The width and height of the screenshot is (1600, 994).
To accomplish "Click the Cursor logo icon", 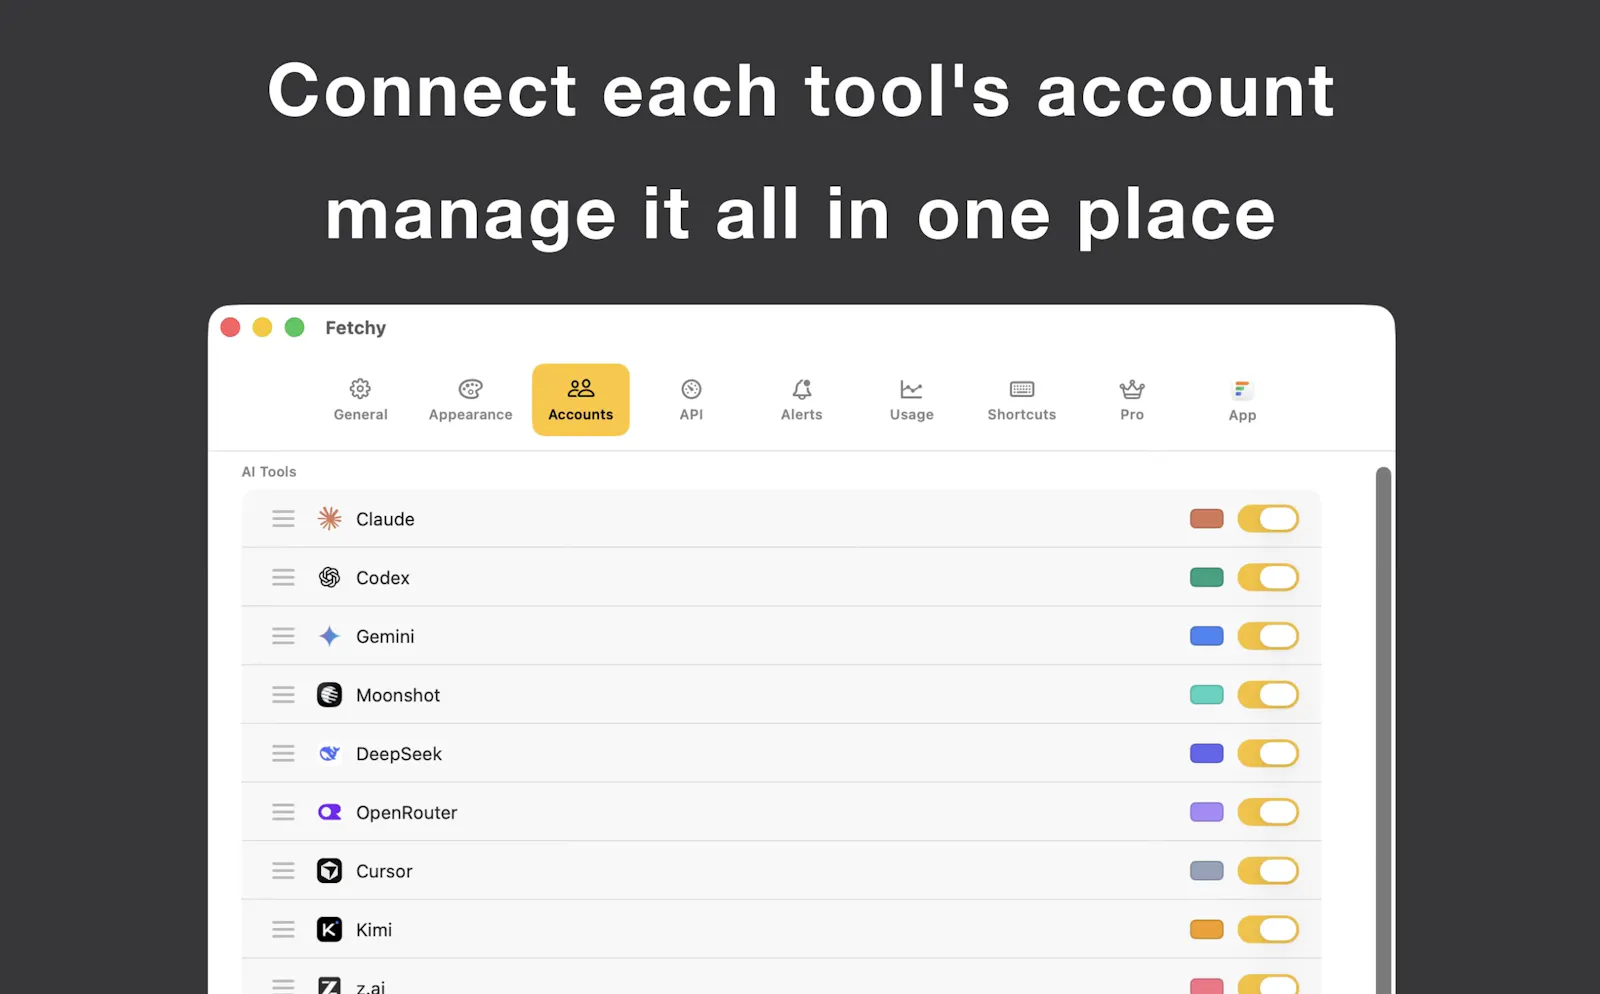I will (329, 870).
